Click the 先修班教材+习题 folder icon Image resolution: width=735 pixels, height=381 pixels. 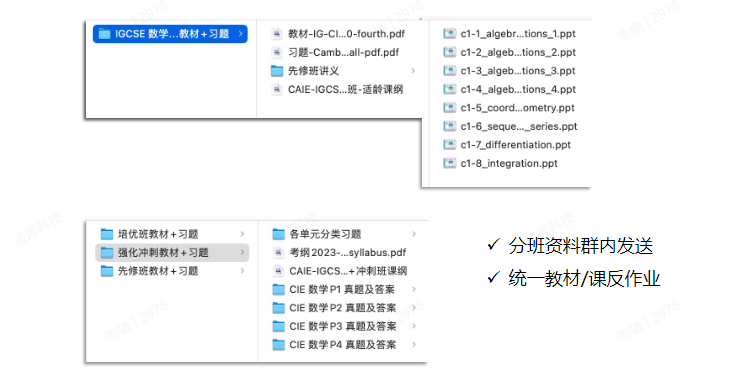[x=107, y=271]
